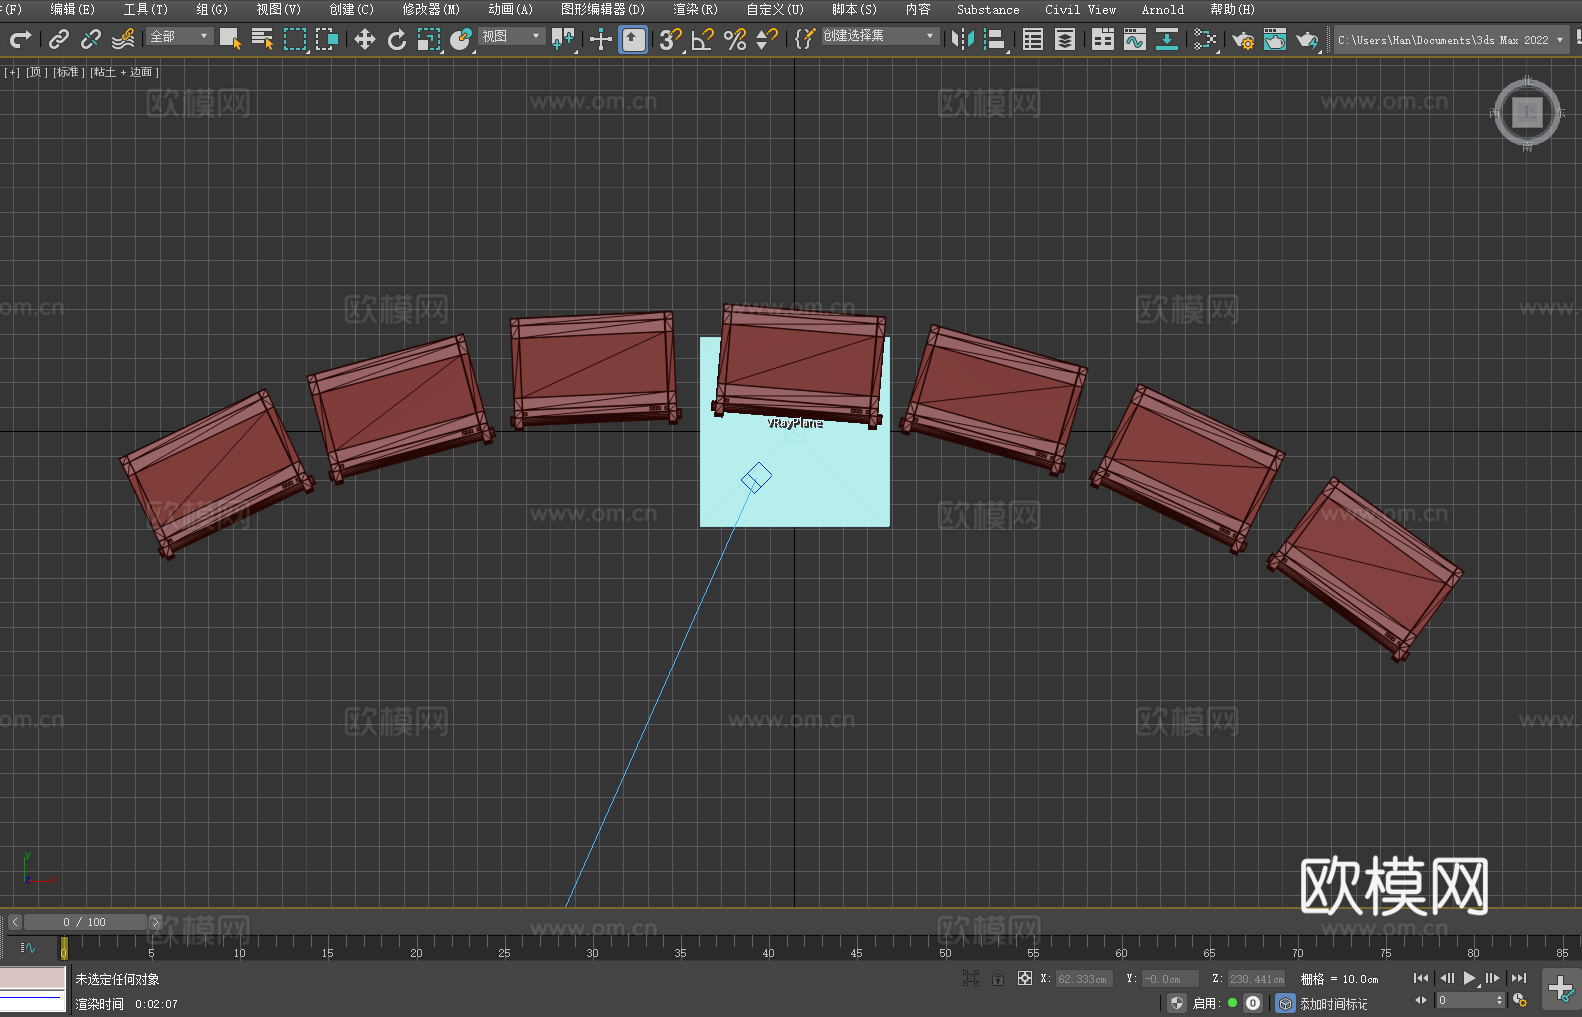Select the Move tool

tap(365, 39)
